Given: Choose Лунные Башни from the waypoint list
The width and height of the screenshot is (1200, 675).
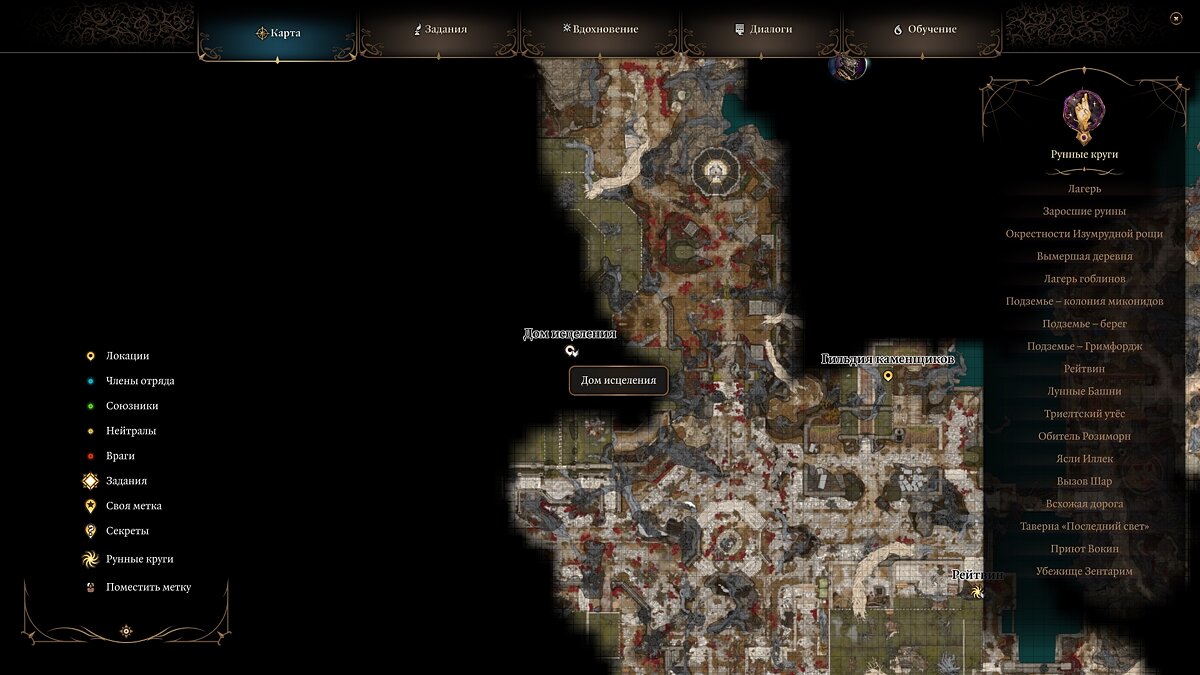Looking at the screenshot, I should 1084,391.
